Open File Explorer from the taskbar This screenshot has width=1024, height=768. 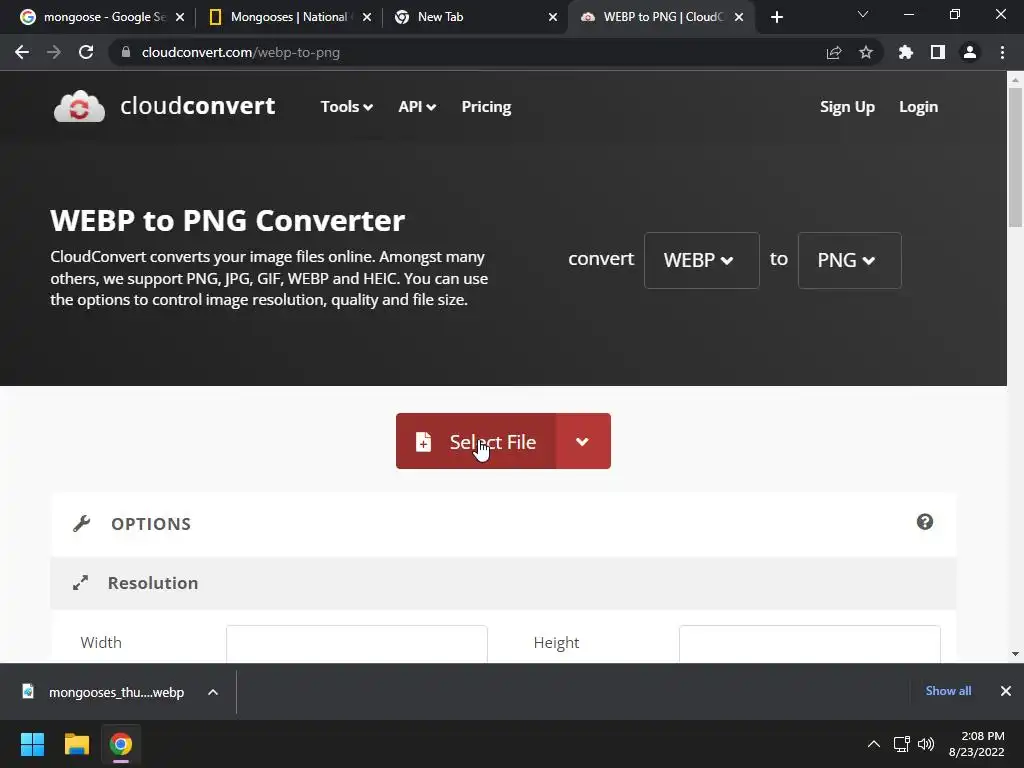pyautogui.click(x=76, y=744)
